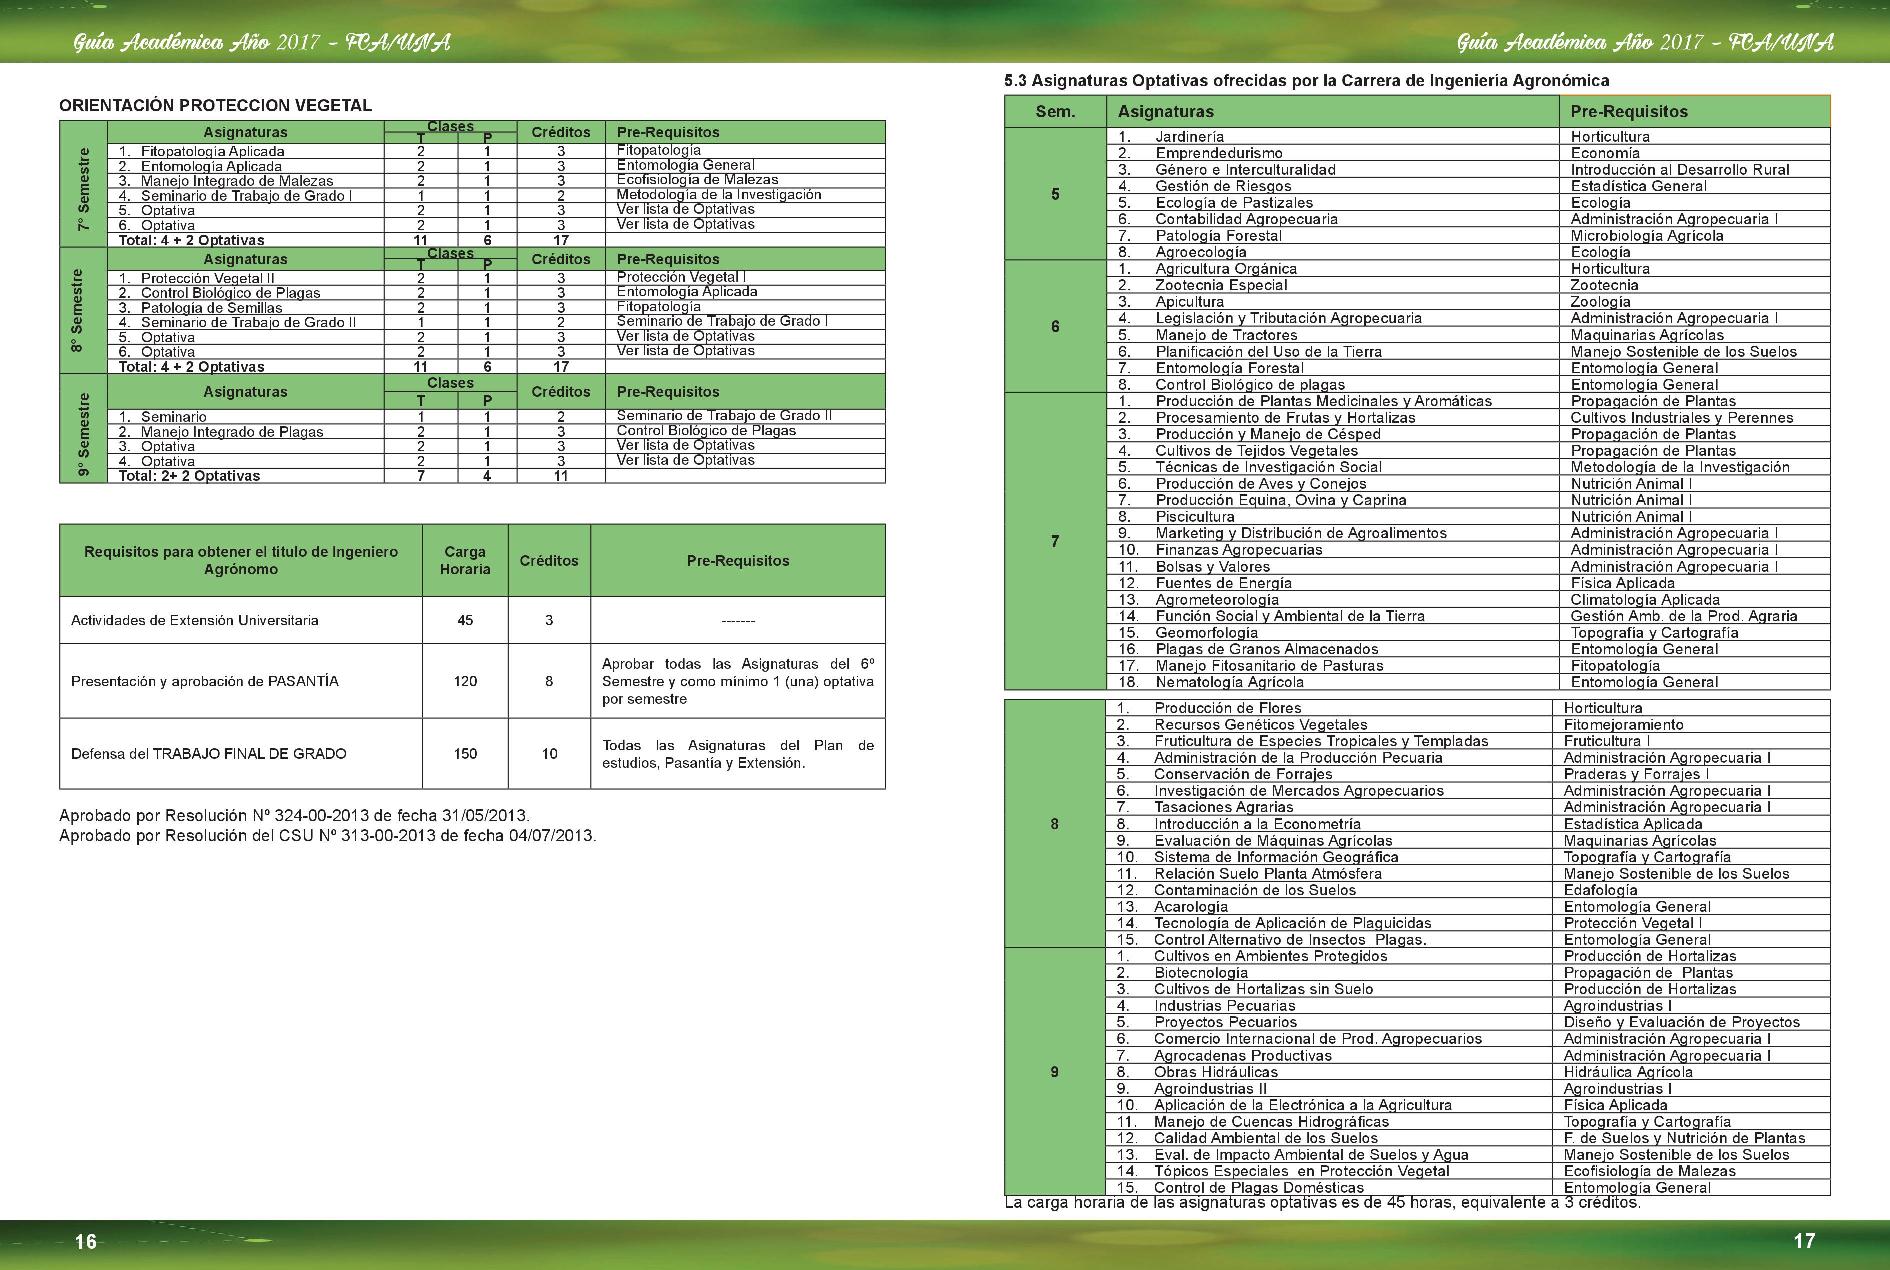This screenshot has width=1890, height=1270.
Task: Click the carga horaria value '150'
Action: [465, 753]
